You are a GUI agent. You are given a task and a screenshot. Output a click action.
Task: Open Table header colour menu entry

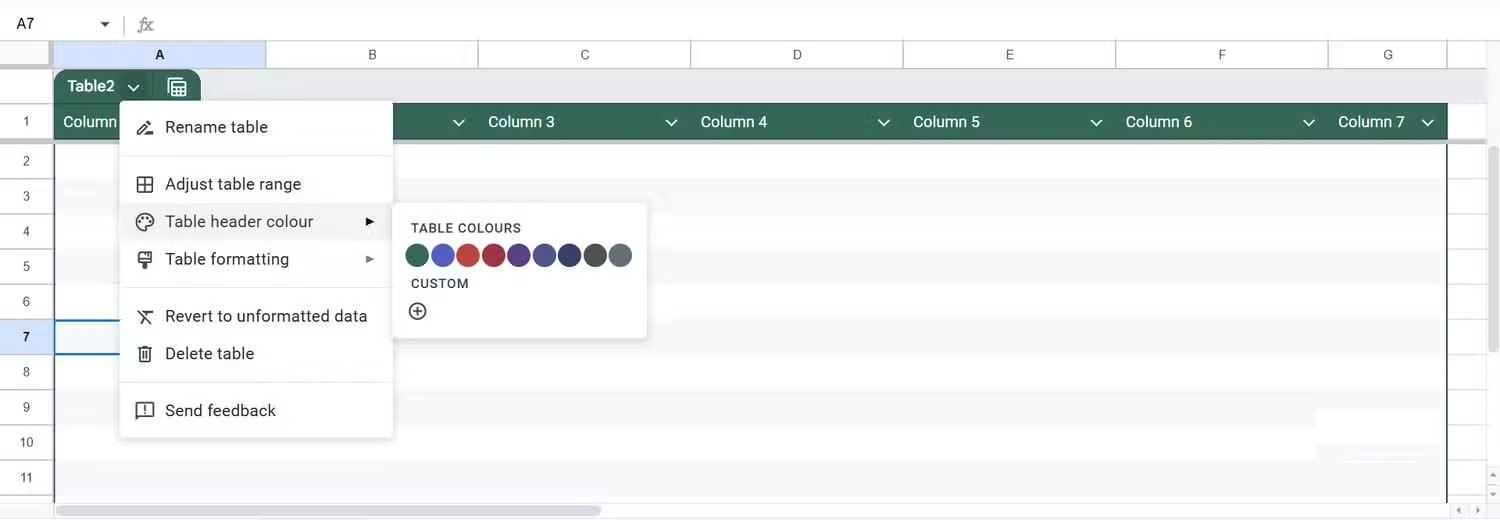(256, 222)
